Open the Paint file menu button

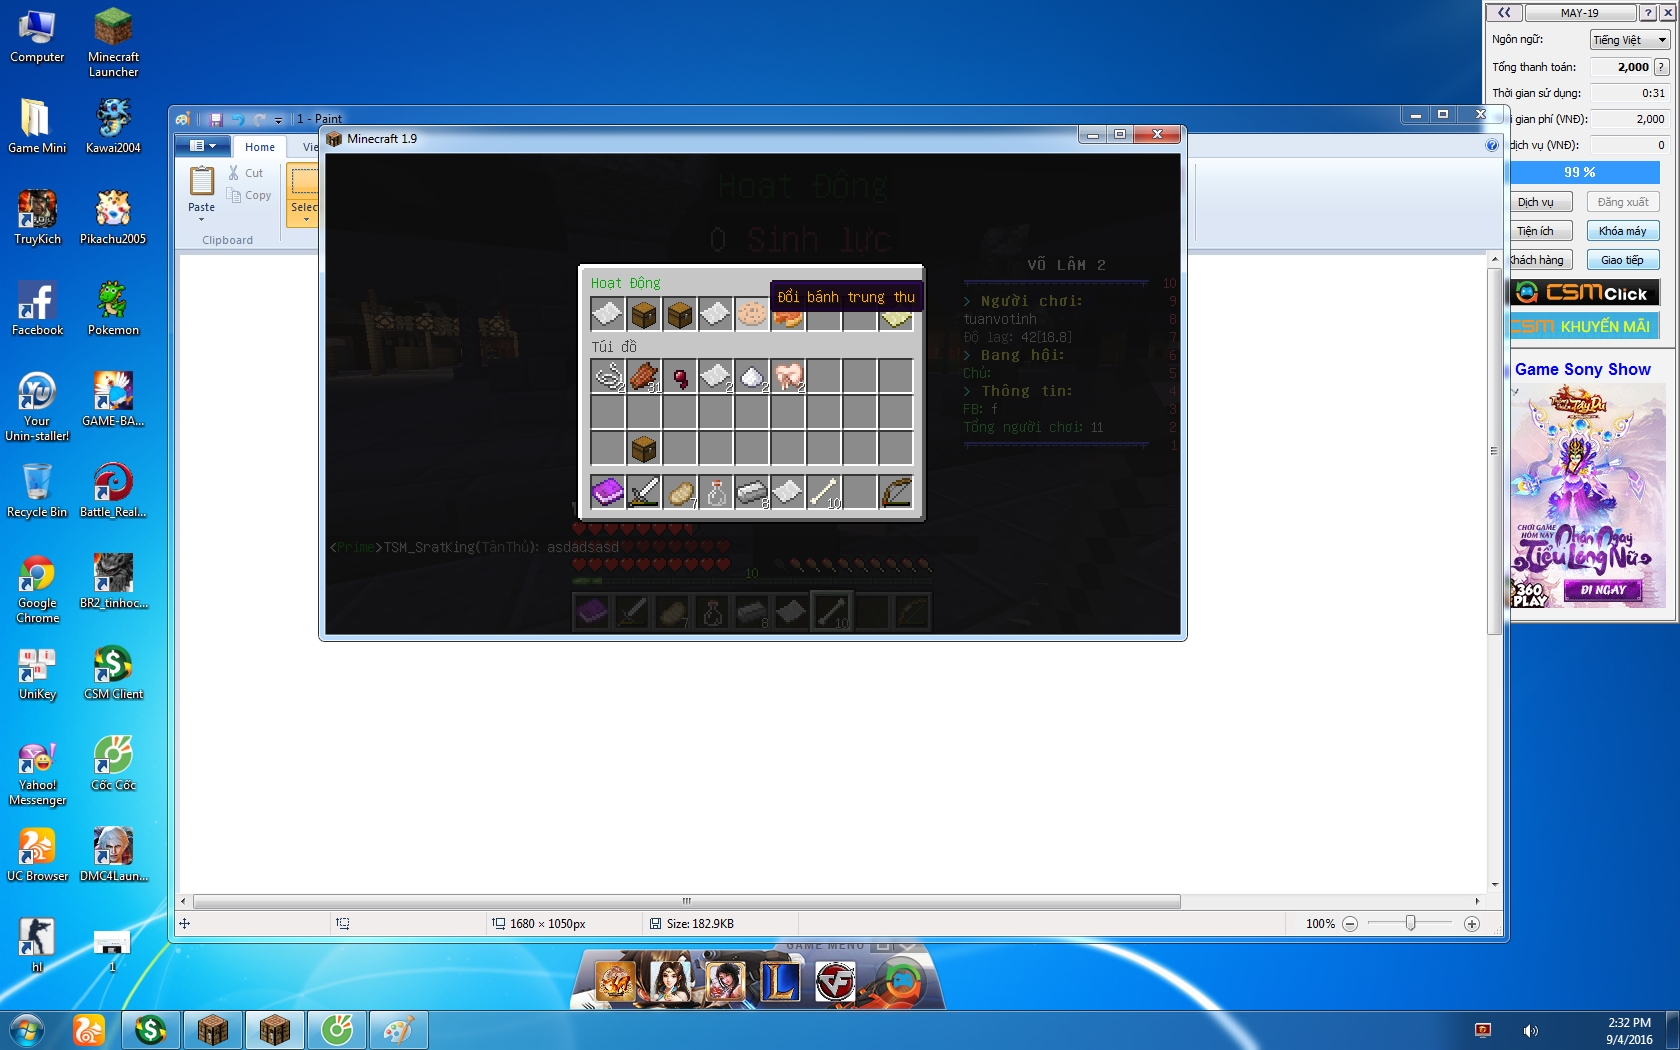coord(203,146)
